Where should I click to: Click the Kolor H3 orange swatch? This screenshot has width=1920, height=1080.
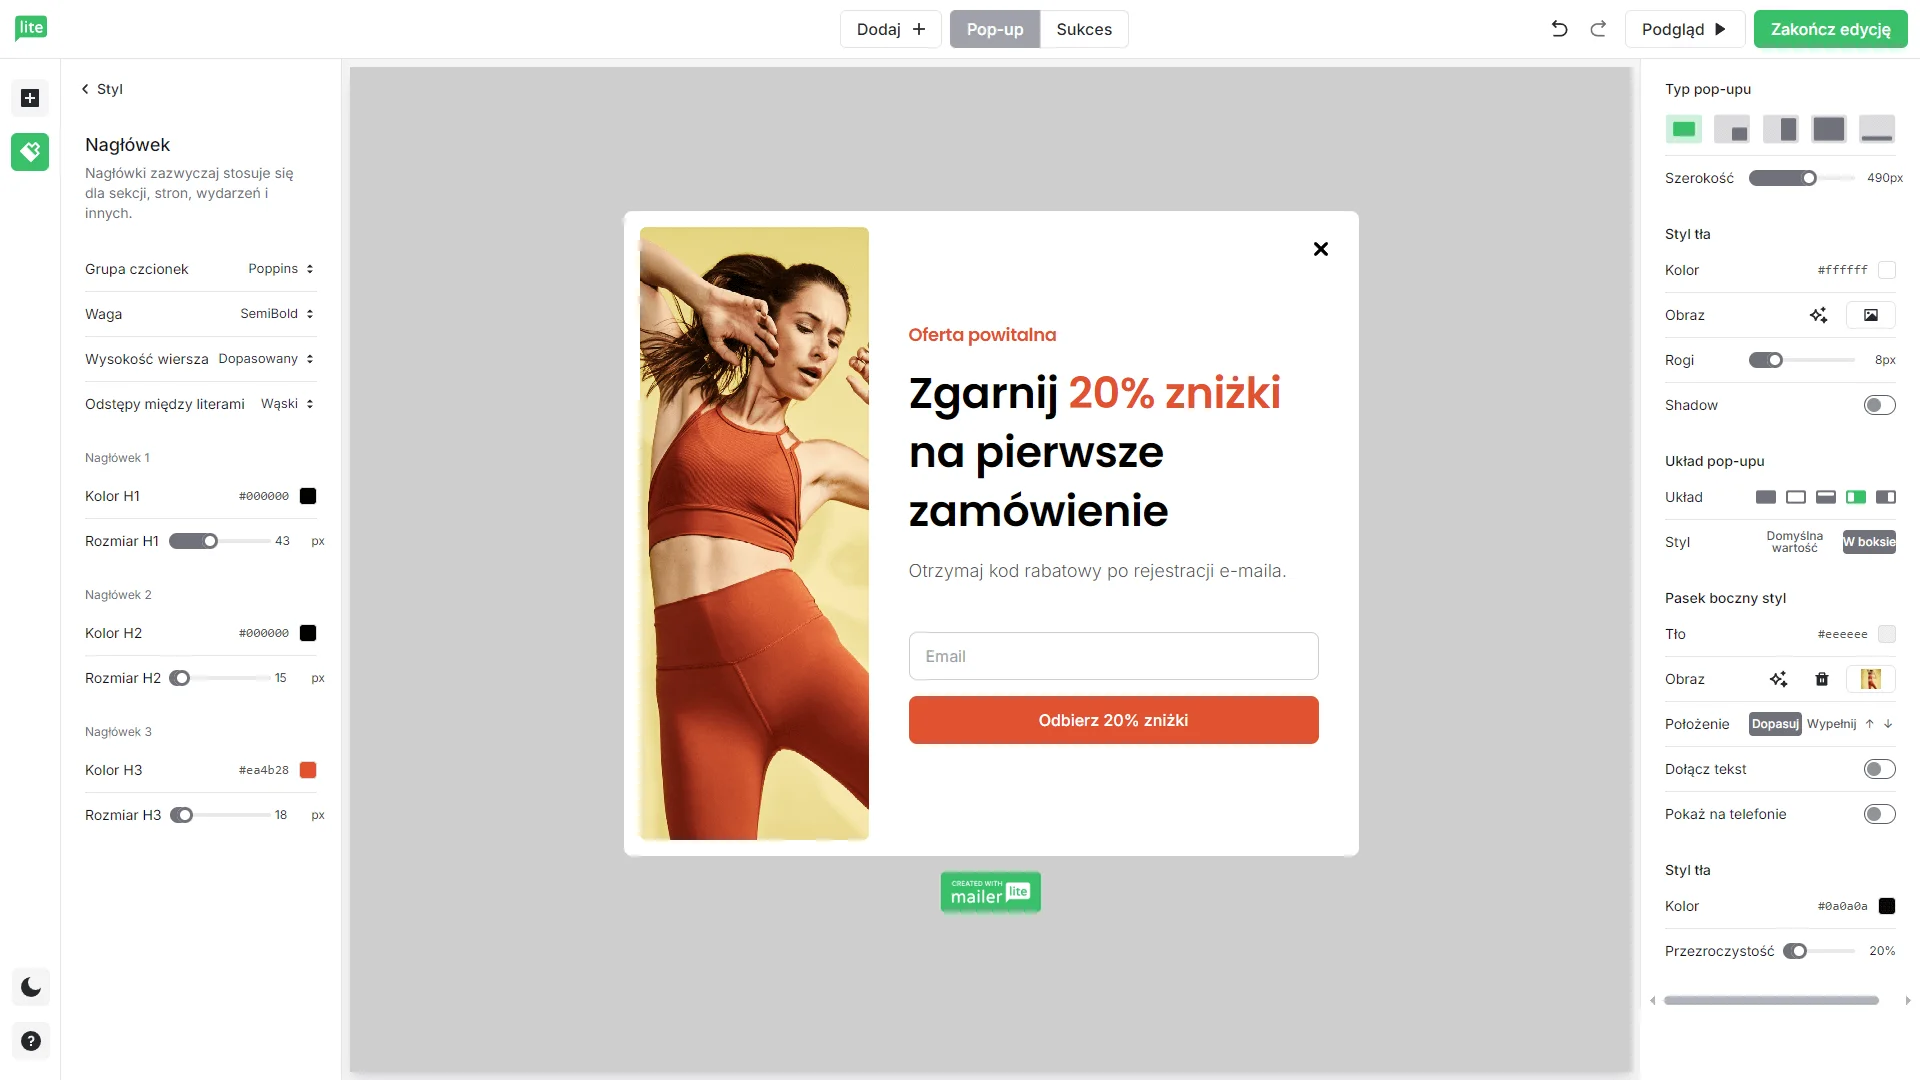click(x=308, y=770)
